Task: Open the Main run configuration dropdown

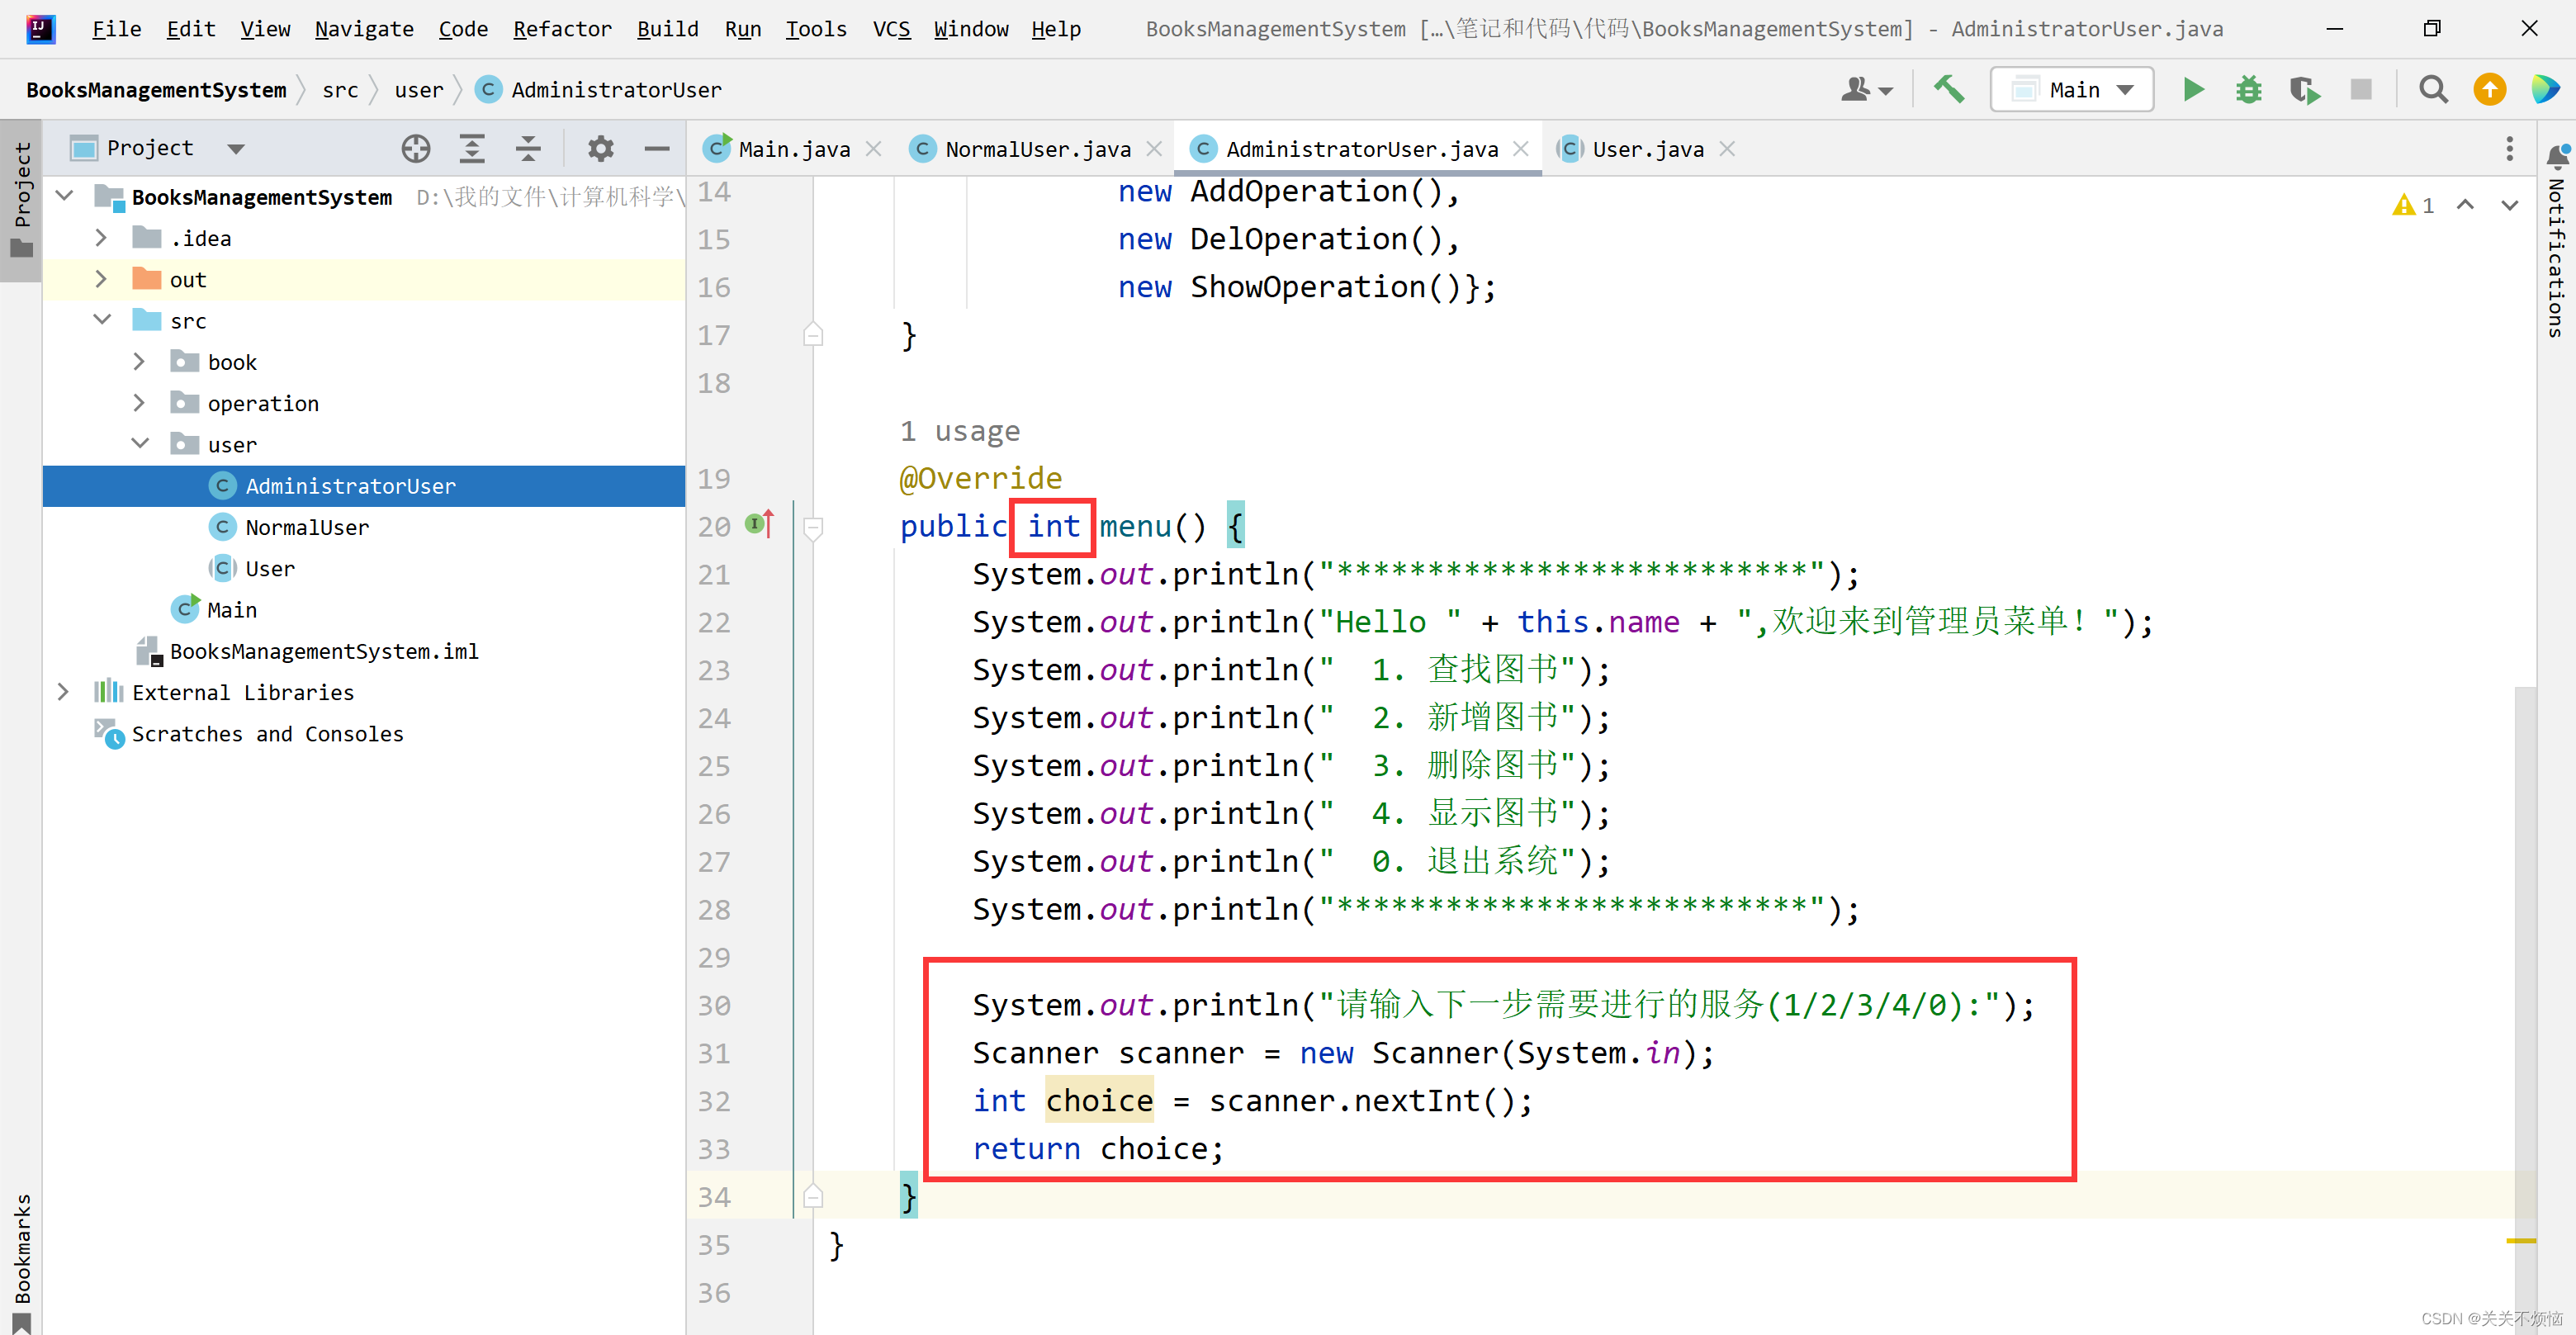Action: (2072, 90)
